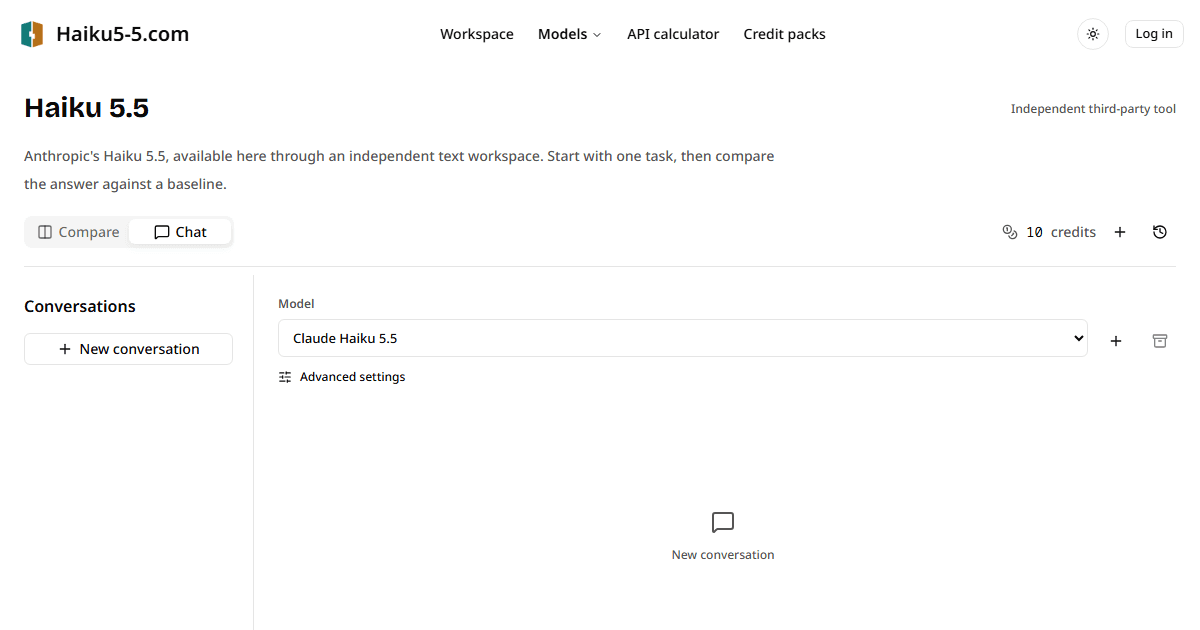Open the Credit packs page
The width and height of the screenshot is (1200, 630).
pyautogui.click(x=784, y=34)
